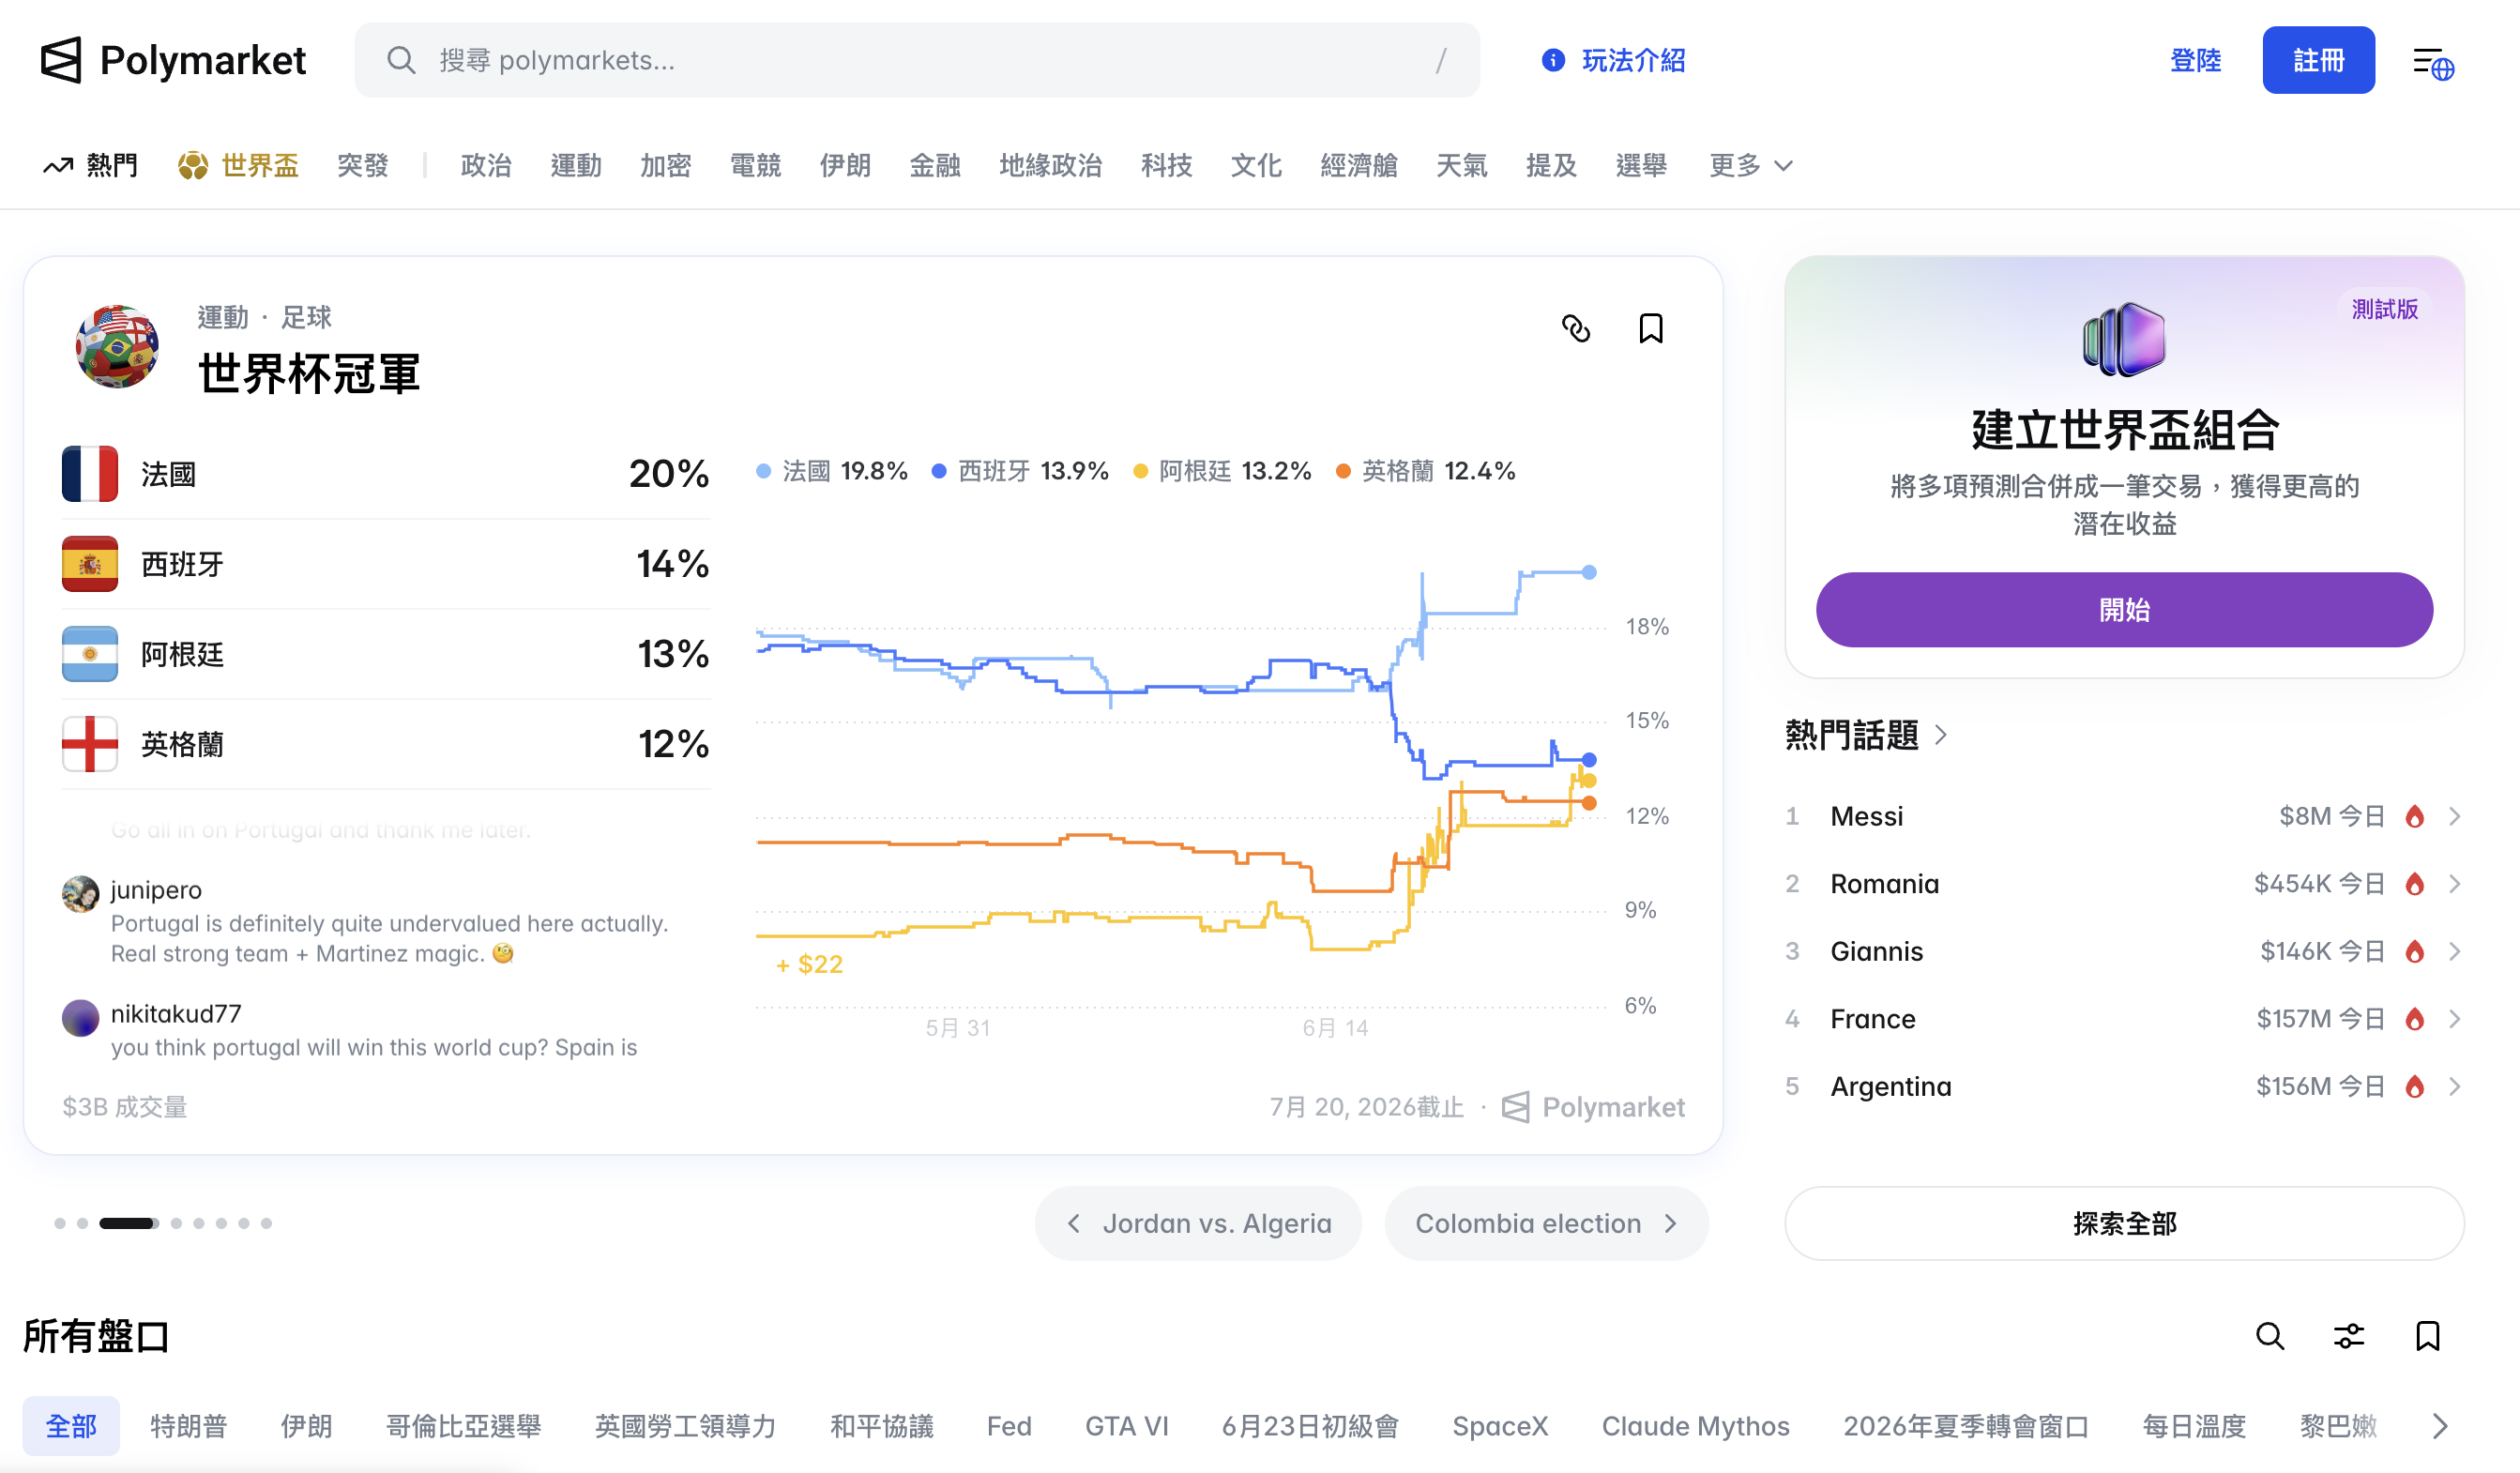Click nikitakud77's avatar

click(x=81, y=1018)
